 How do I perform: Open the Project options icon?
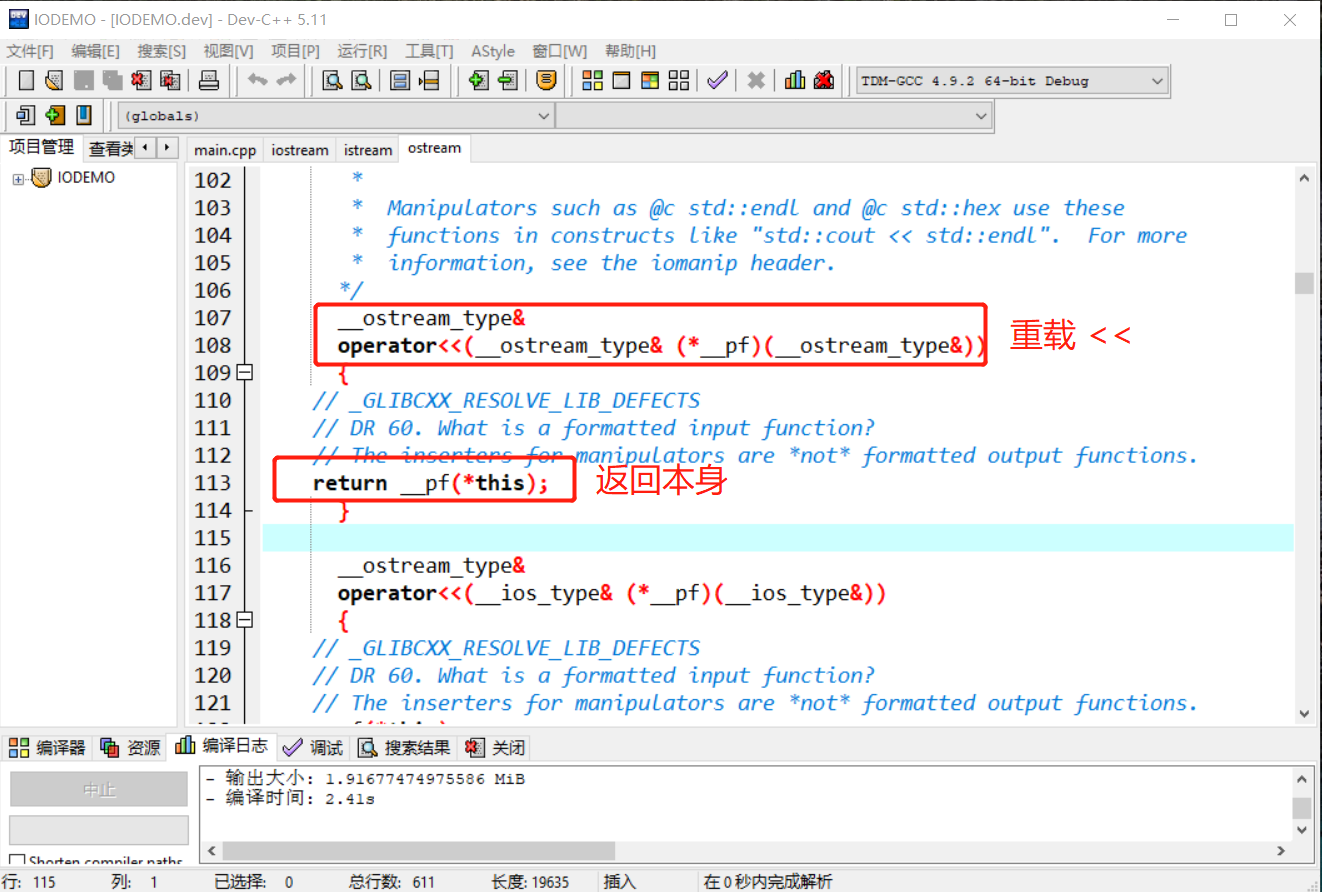[546, 81]
